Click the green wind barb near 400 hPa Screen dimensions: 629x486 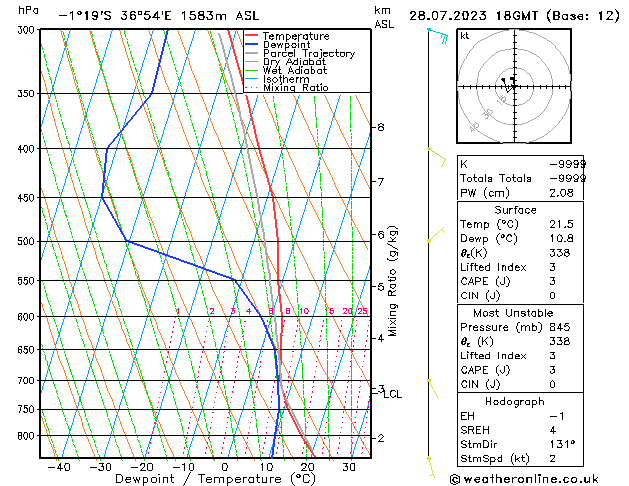[436, 153]
